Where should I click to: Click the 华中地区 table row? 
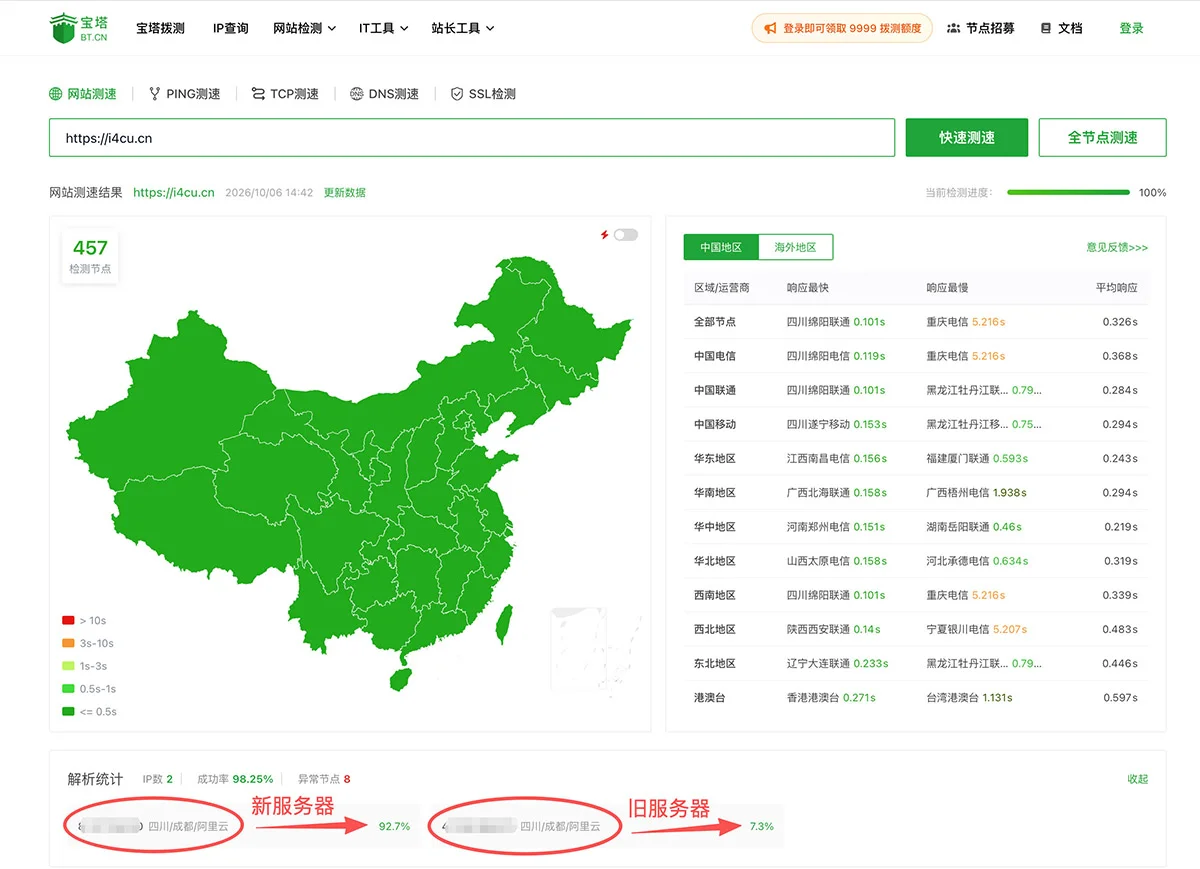pyautogui.click(x=916, y=527)
